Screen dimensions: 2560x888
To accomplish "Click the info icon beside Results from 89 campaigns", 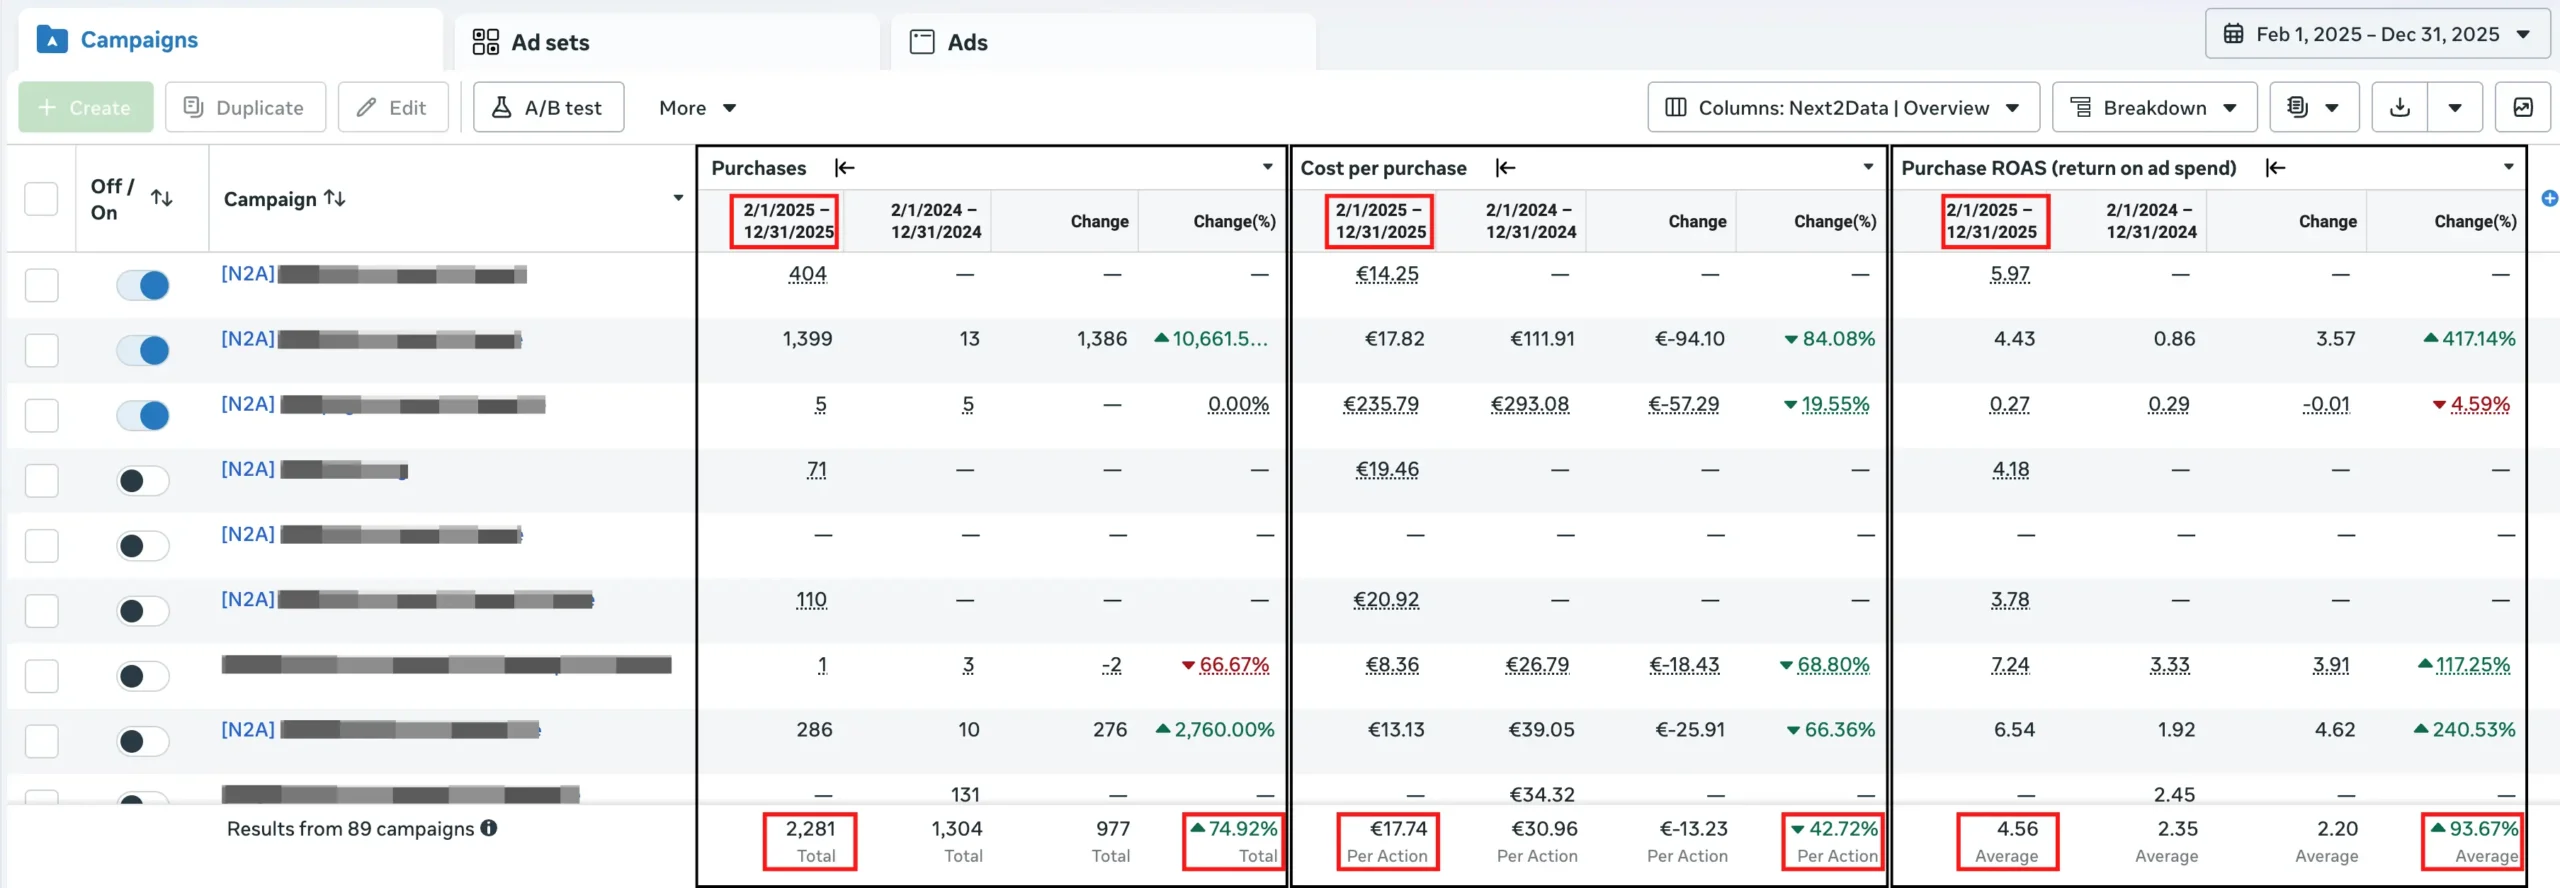I will point(489,828).
